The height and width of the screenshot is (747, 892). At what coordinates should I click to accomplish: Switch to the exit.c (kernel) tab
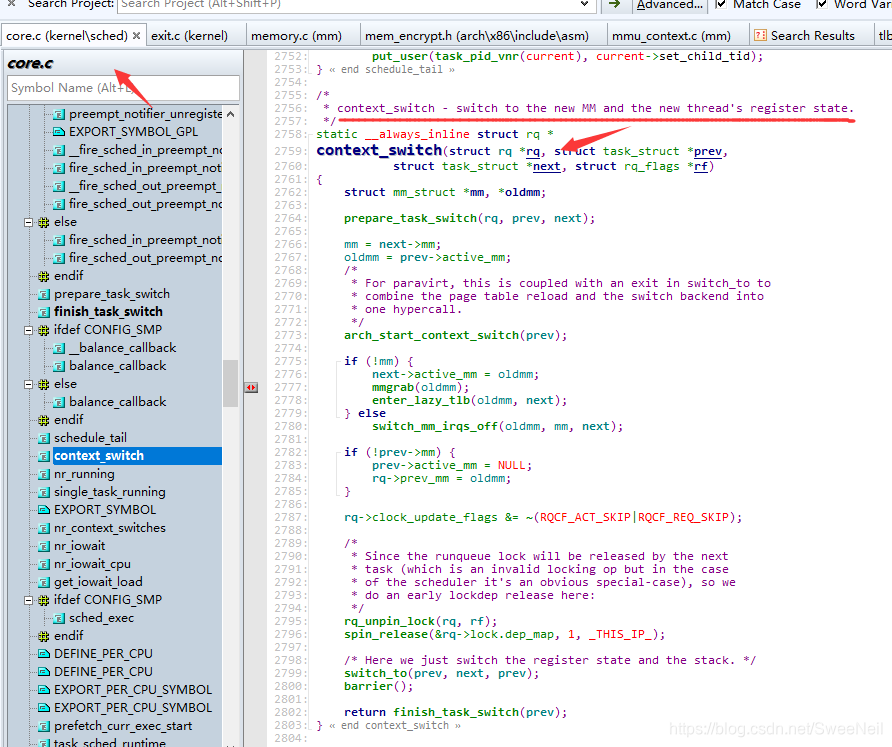189,36
